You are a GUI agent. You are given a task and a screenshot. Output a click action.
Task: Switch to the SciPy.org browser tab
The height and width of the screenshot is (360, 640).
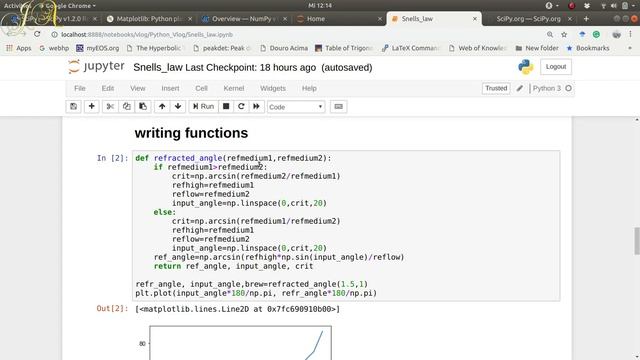(x=528, y=19)
